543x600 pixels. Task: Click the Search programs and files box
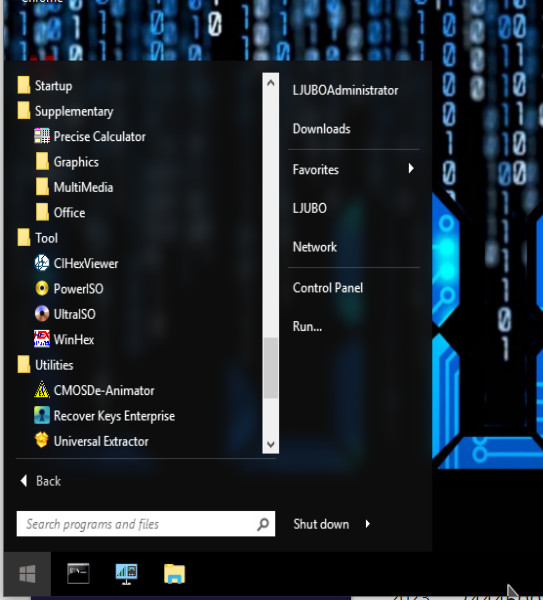pos(146,524)
